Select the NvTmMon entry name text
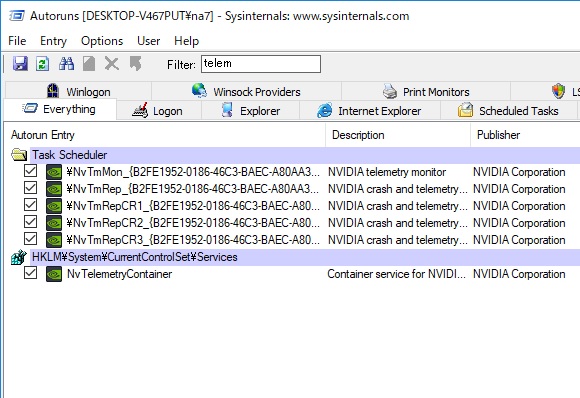The image size is (580, 398). (x=193, y=172)
